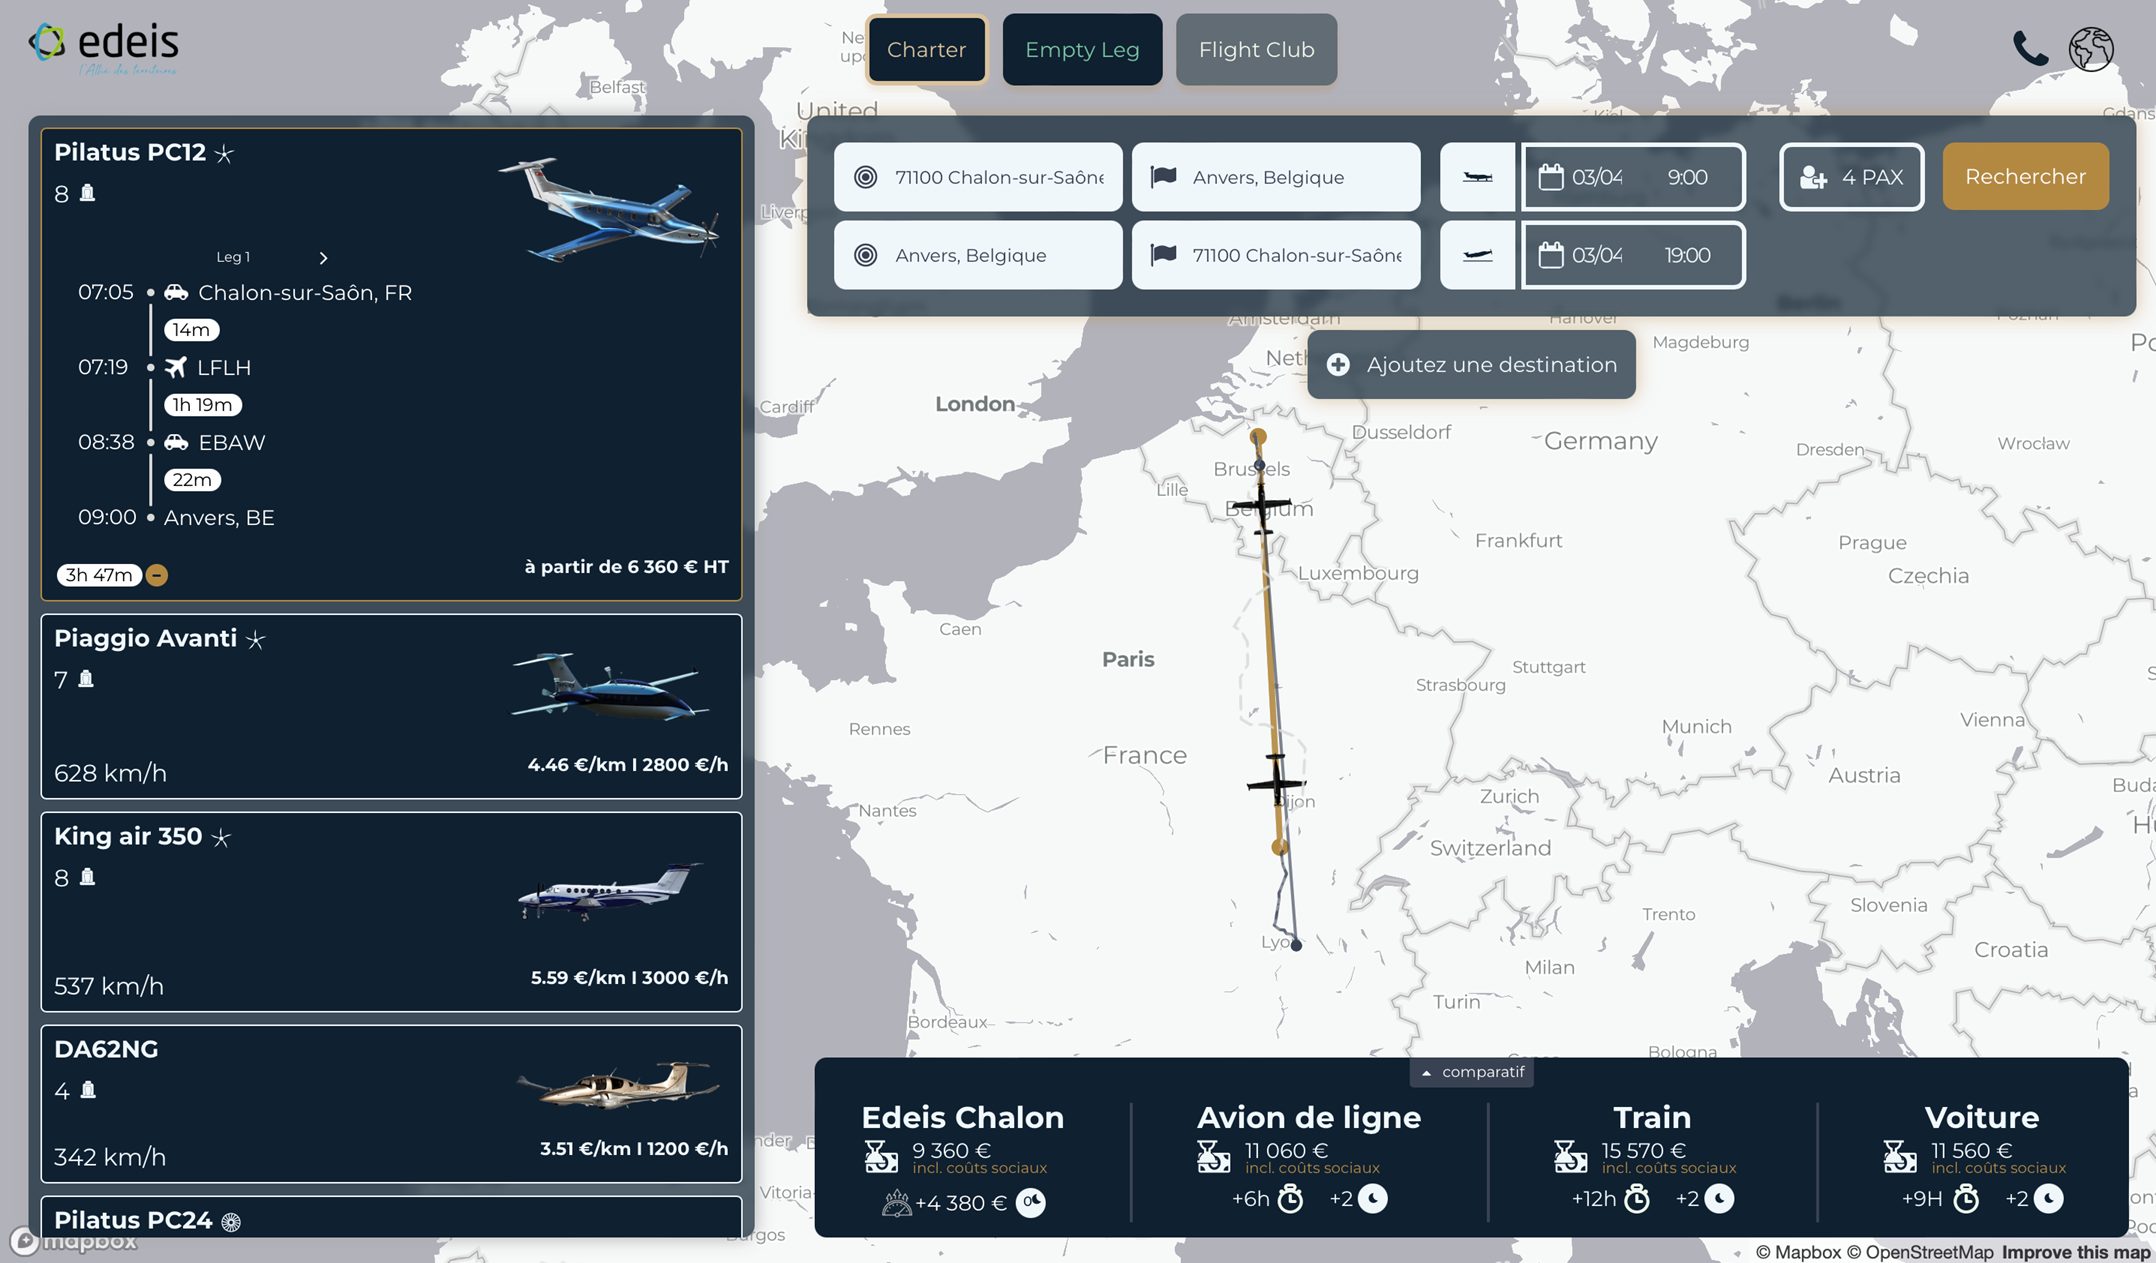Open the 4 PAX passenger selector
Screen dimensions: 2156x1263
(1851, 177)
